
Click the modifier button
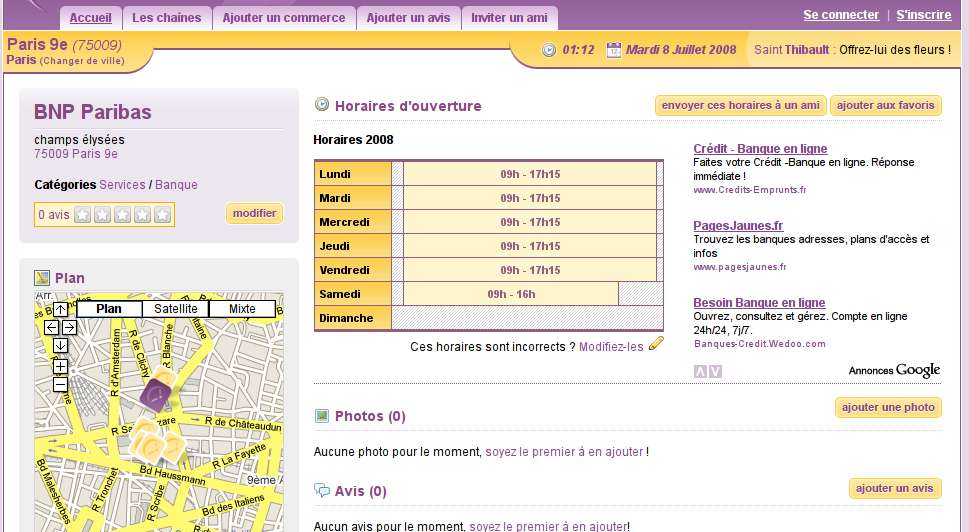255,213
